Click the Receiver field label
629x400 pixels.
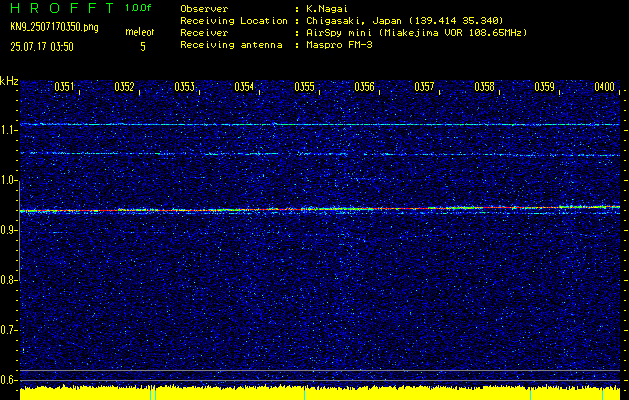point(204,33)
